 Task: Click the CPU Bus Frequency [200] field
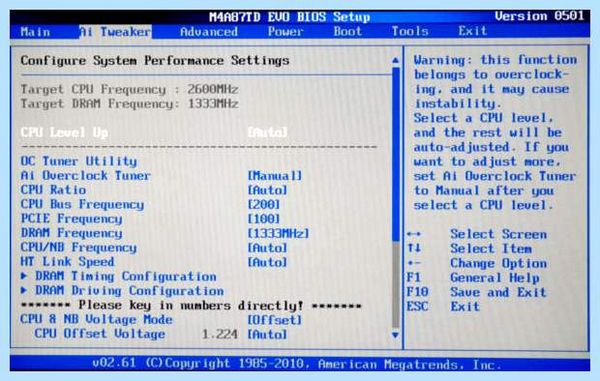(x=264, y=205)
